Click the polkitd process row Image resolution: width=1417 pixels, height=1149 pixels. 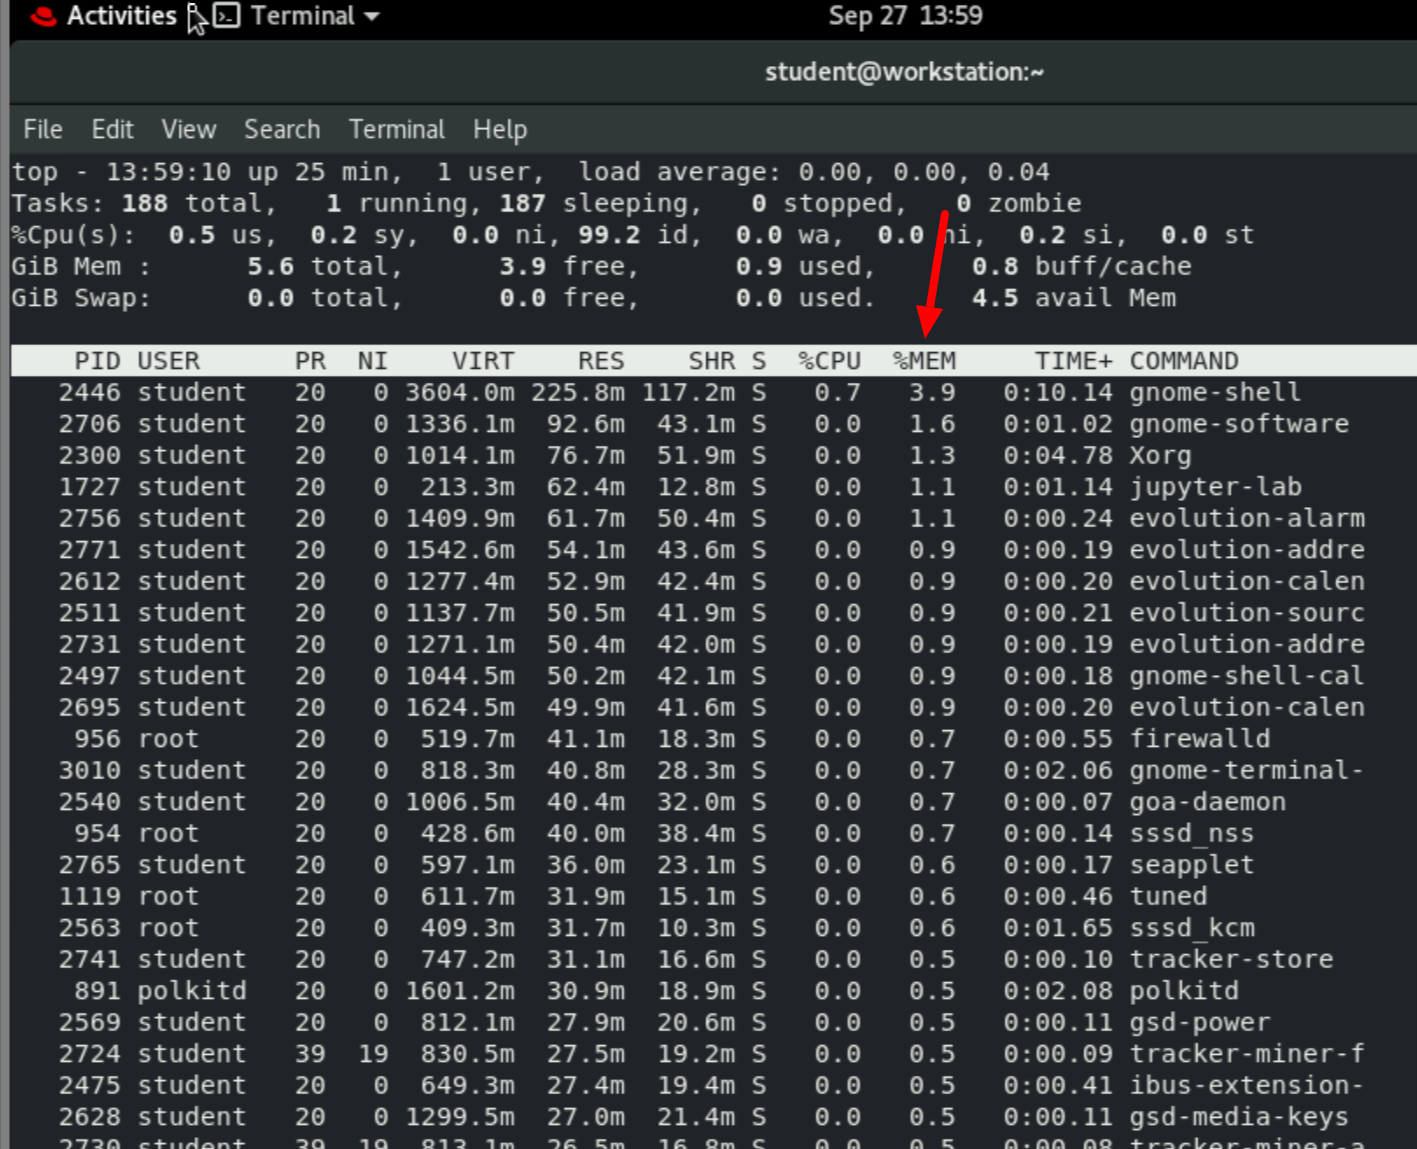[x=1184, y=991]
